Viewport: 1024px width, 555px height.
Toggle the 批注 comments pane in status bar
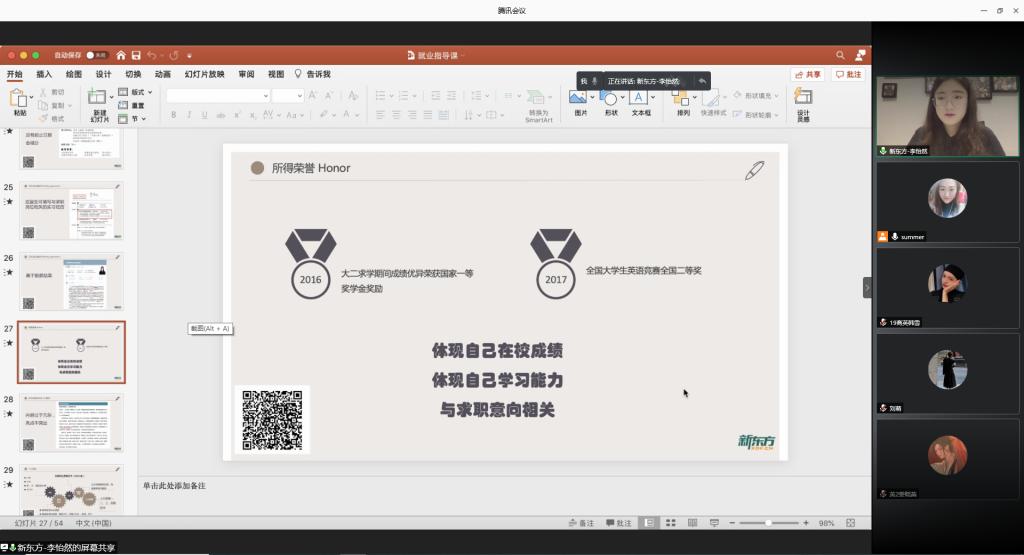click(x=619, y=523)
